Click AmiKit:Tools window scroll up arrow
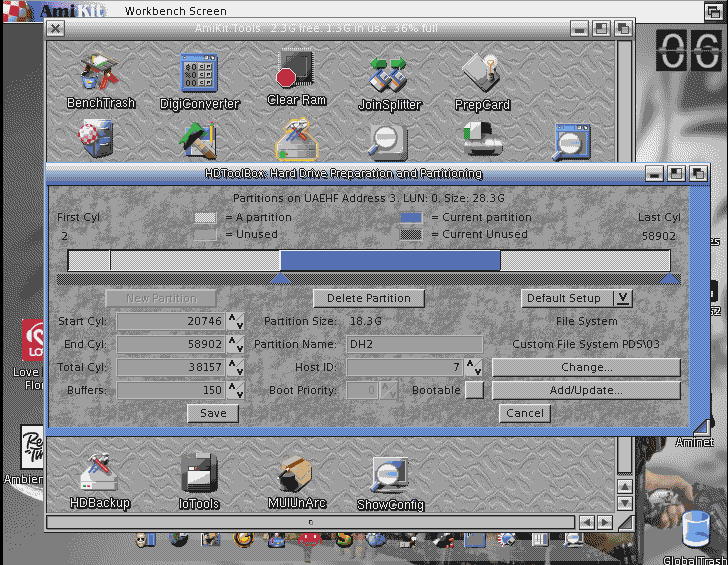This screenshot has height=565, width=728. tap(624, 487)
